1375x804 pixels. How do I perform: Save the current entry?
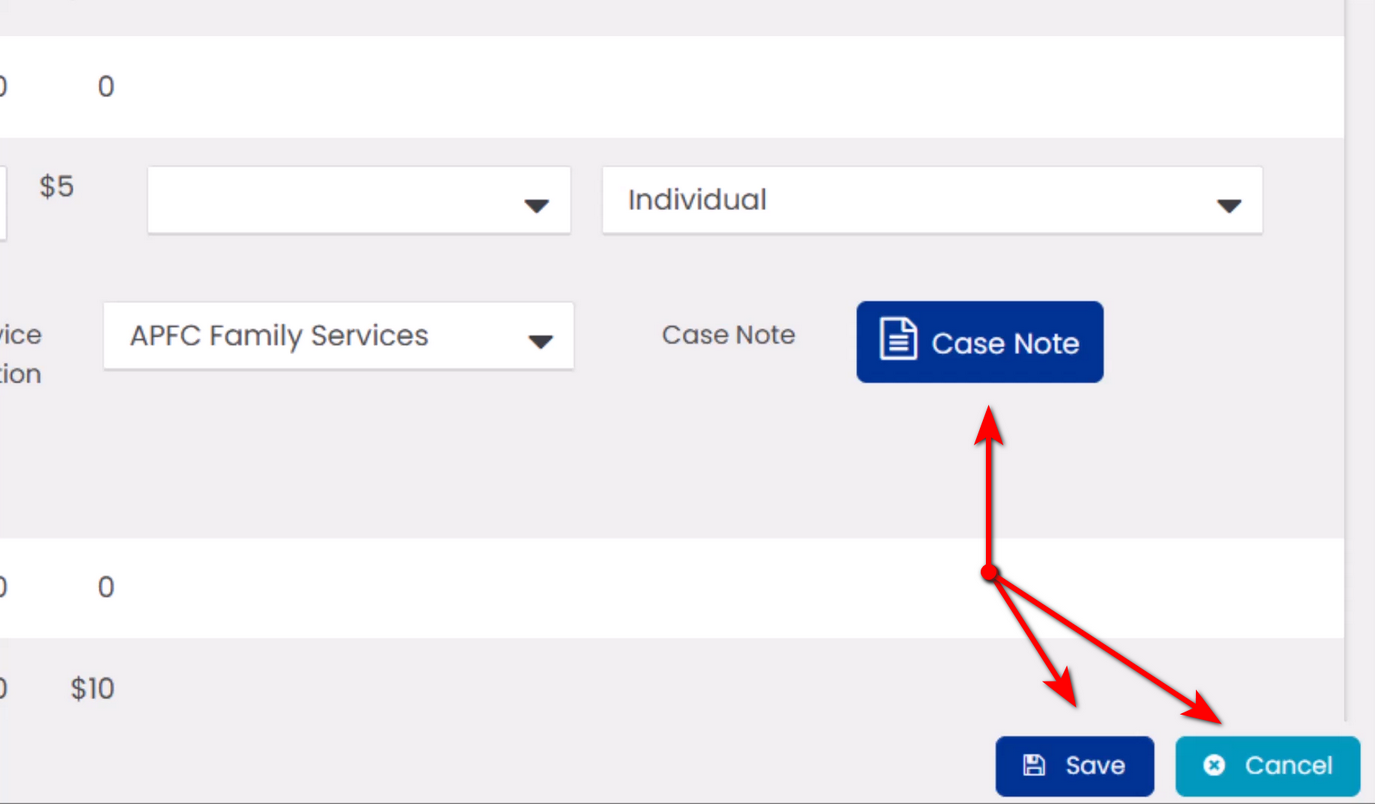(1074, 766)
